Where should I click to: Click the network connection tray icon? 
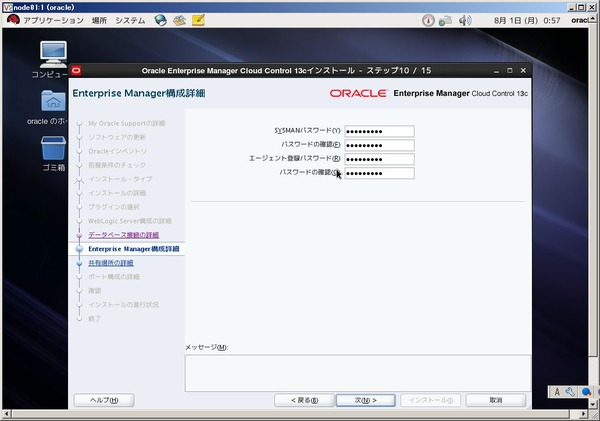[446, 20]
